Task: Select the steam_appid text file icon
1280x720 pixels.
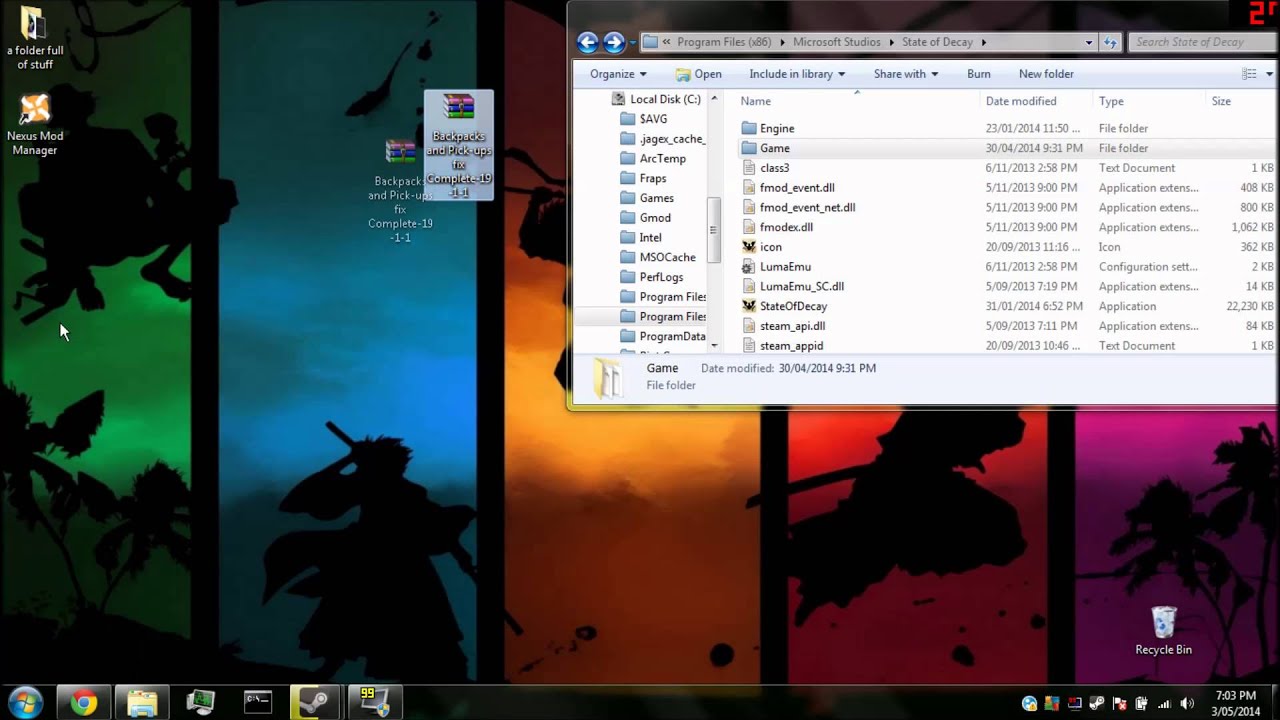Action: point(749,346)
